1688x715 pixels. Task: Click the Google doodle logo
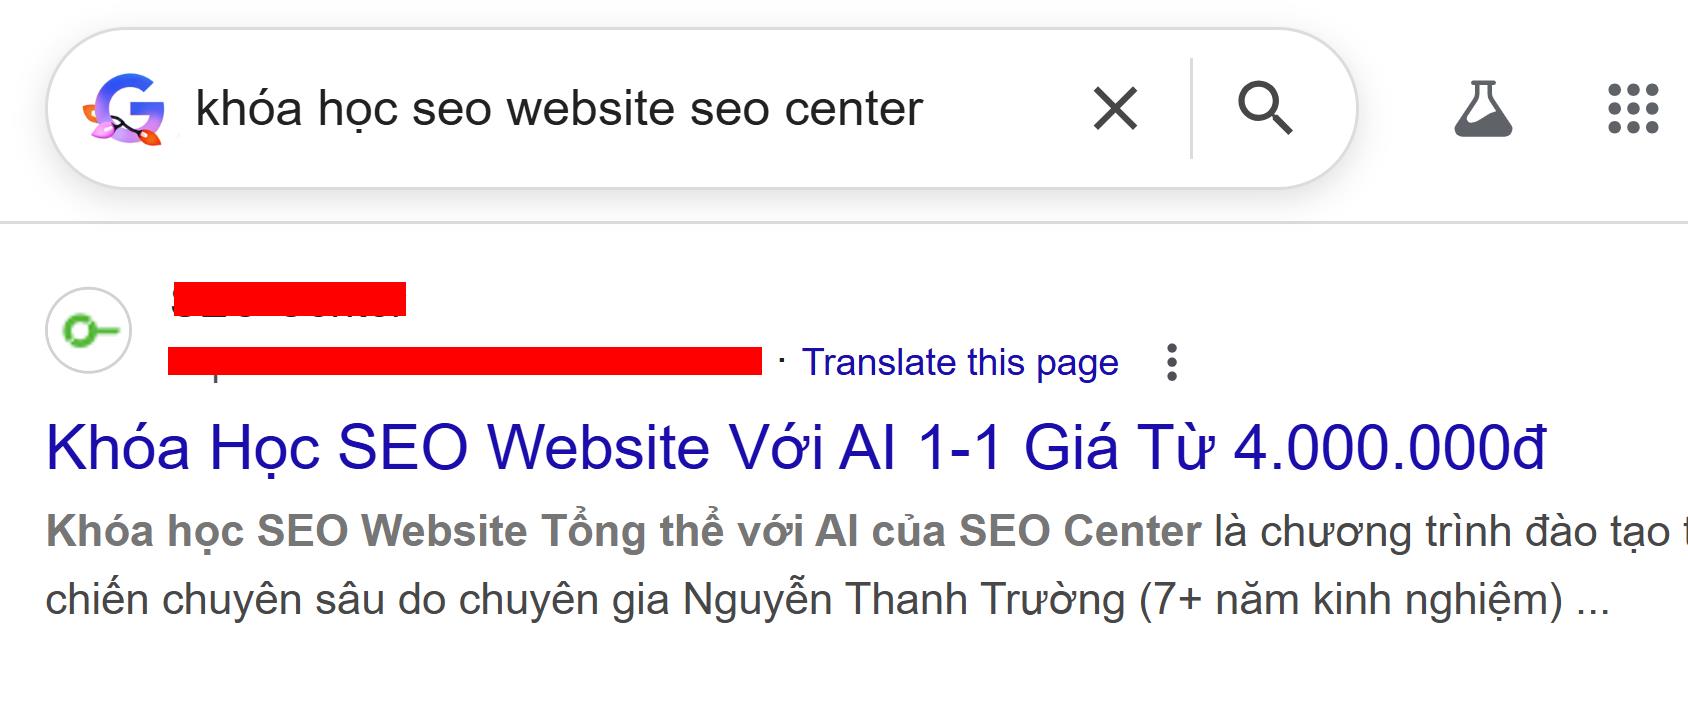click(123, 109)
